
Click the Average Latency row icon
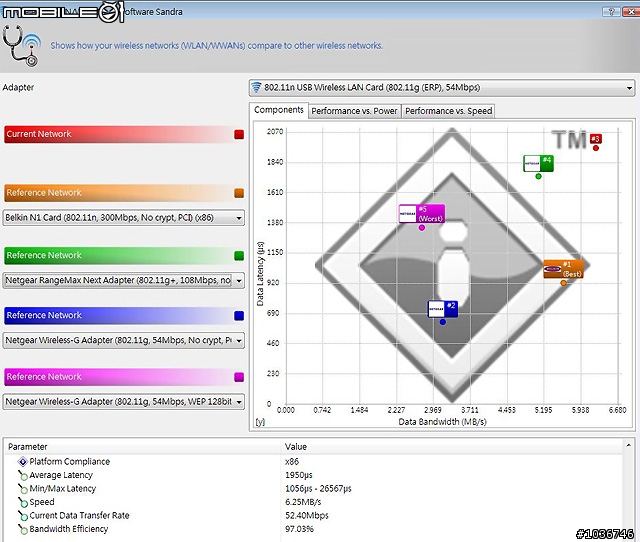[23, 475]
